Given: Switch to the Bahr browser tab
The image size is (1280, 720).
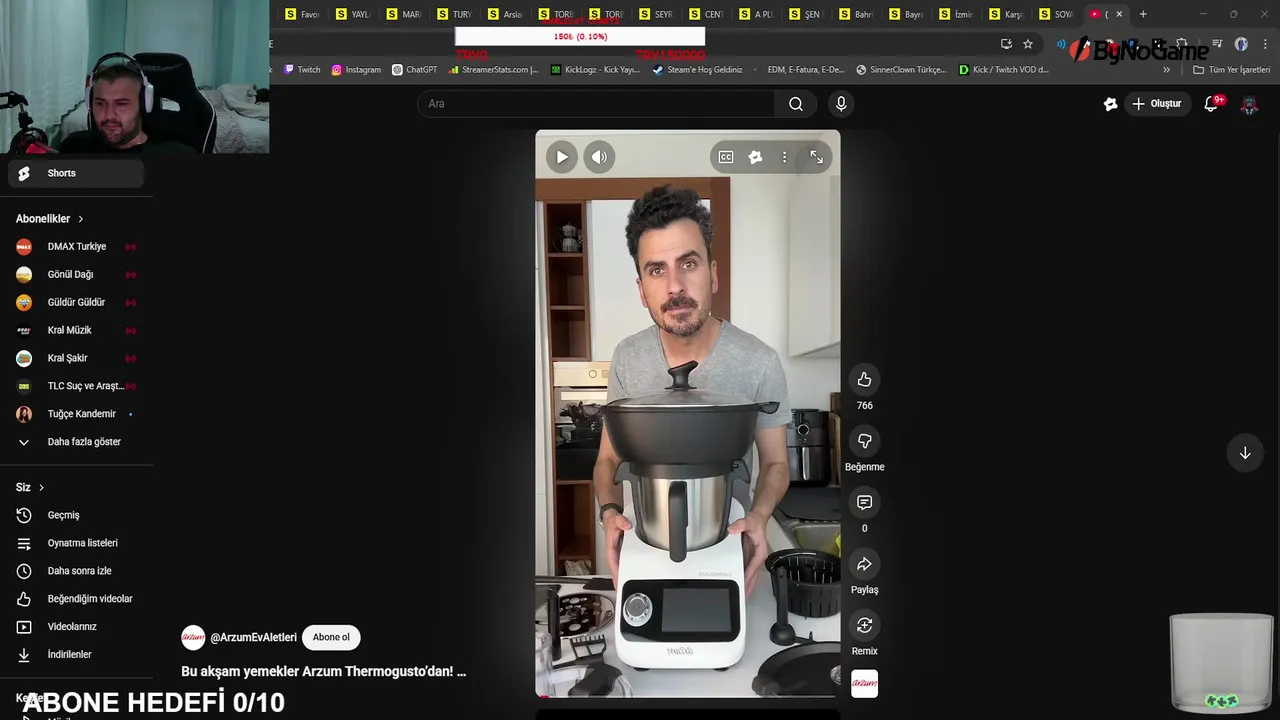Looking at the screenshot, I should (x=856, y=14).
